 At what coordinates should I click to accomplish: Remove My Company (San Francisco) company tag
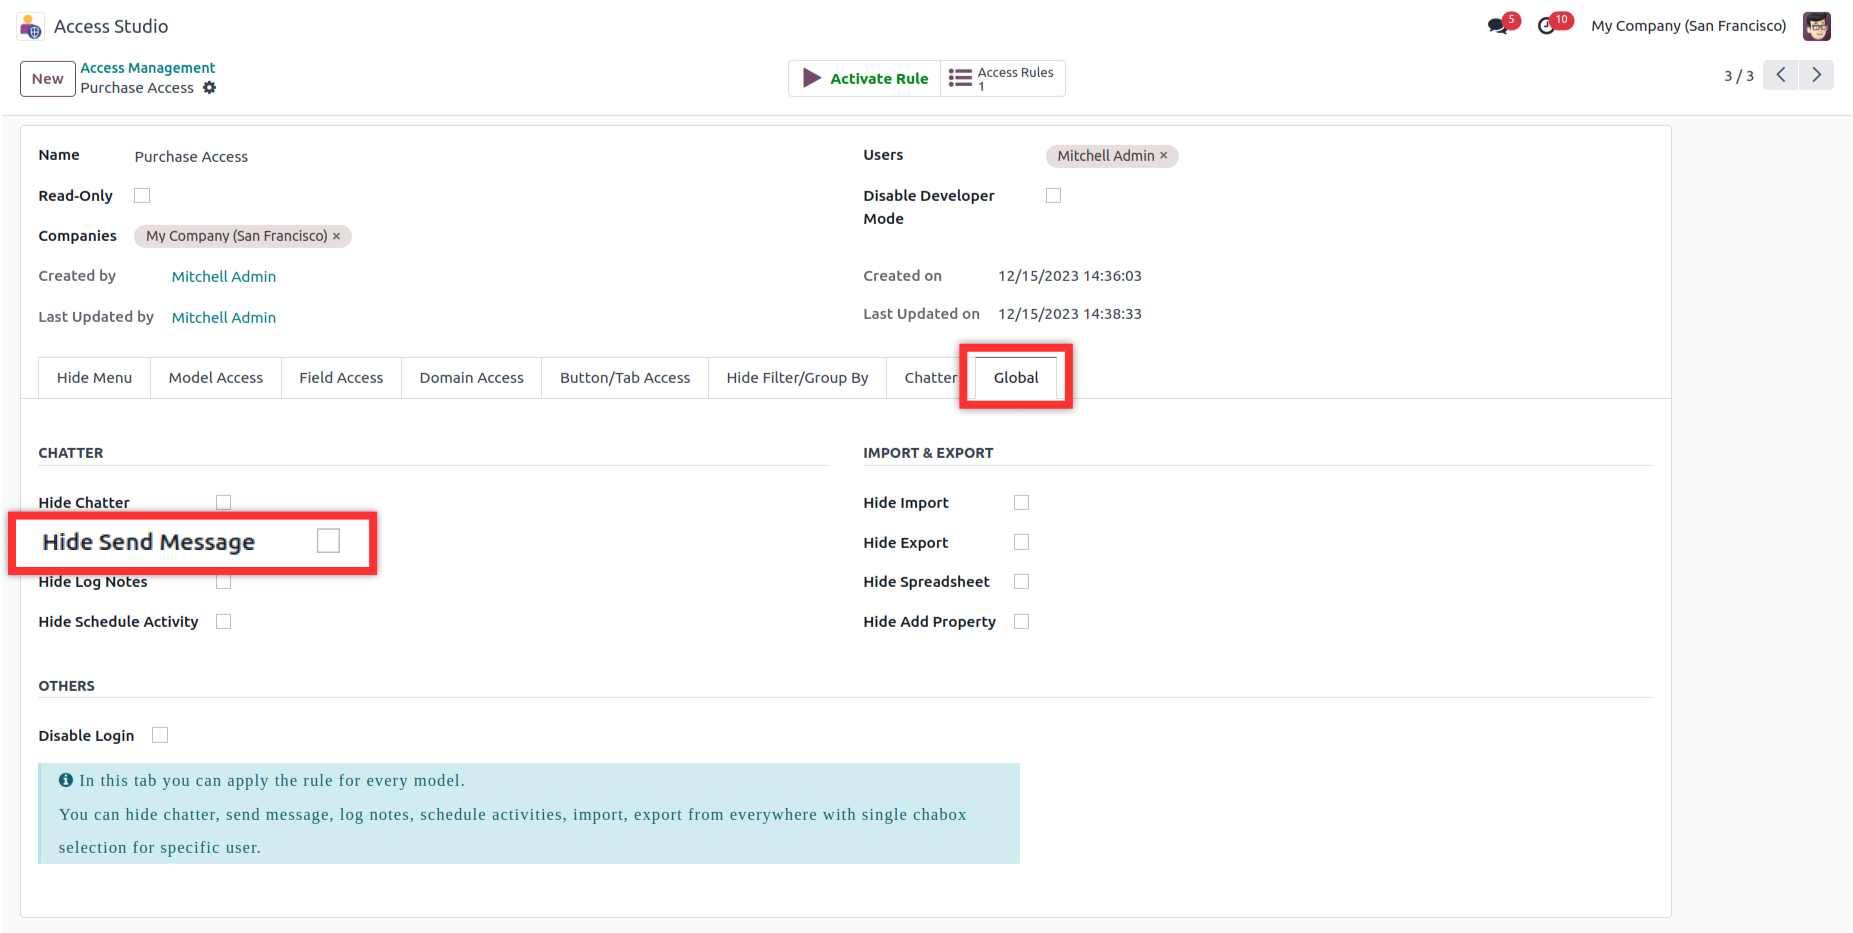tap(337, 236)
